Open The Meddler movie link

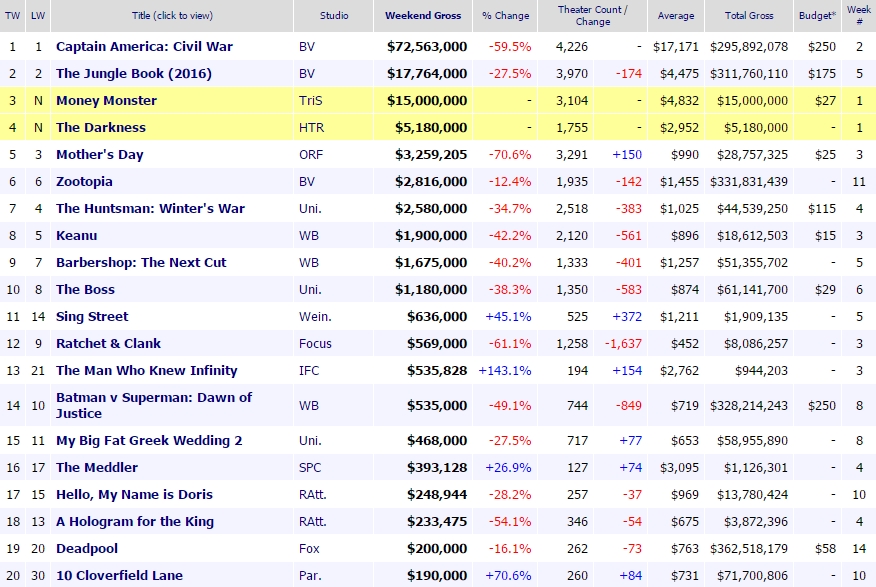point(97,467)
